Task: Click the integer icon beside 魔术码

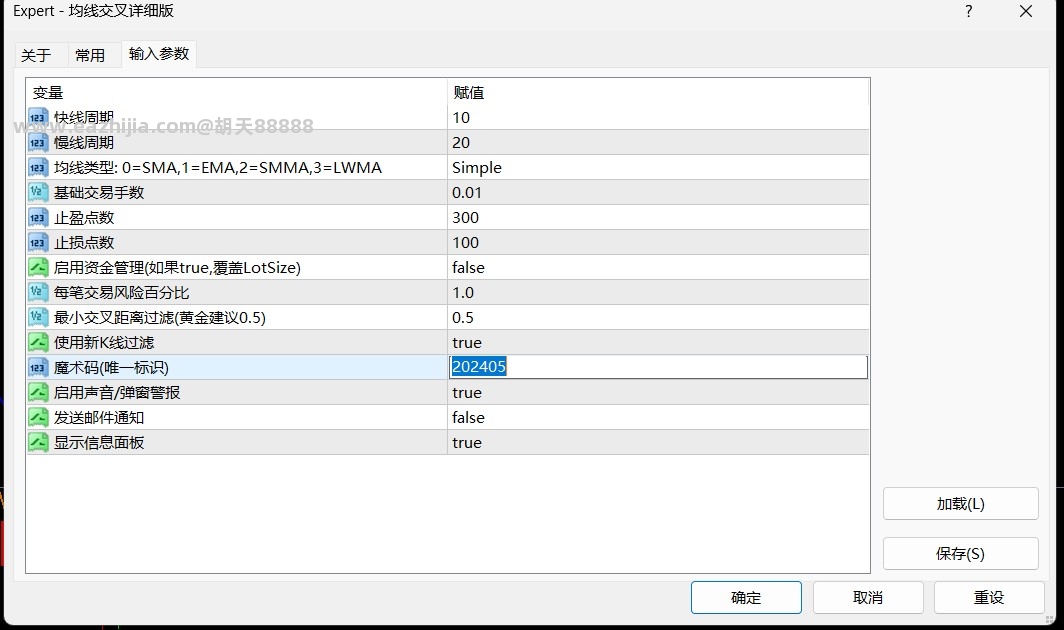Action: pos(38,368)
